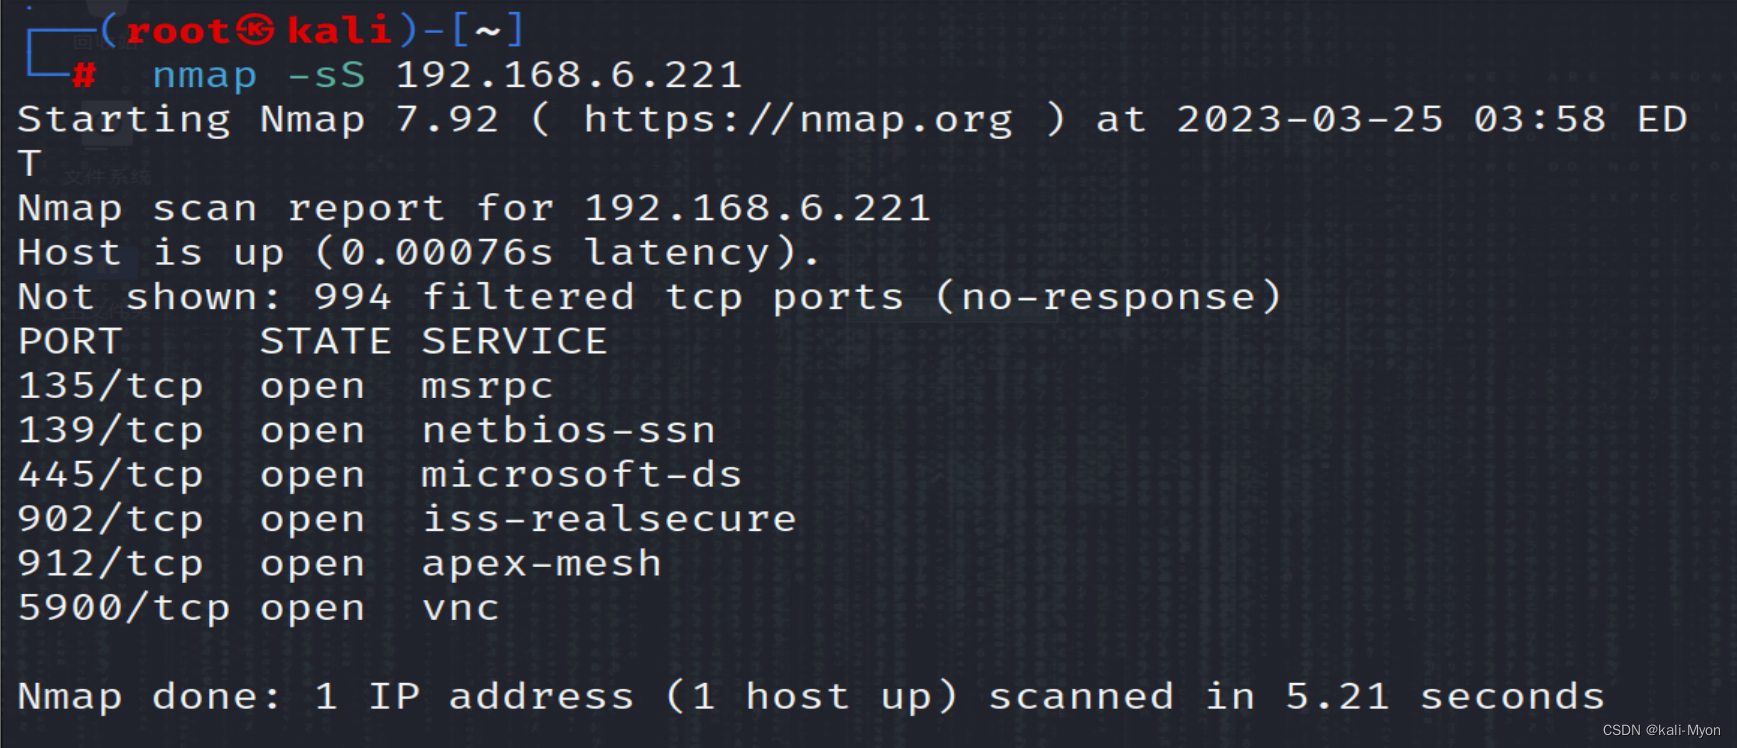Click the -sS flag in the command
This screenshot has width=1737, height=748.
click(326, 76)
